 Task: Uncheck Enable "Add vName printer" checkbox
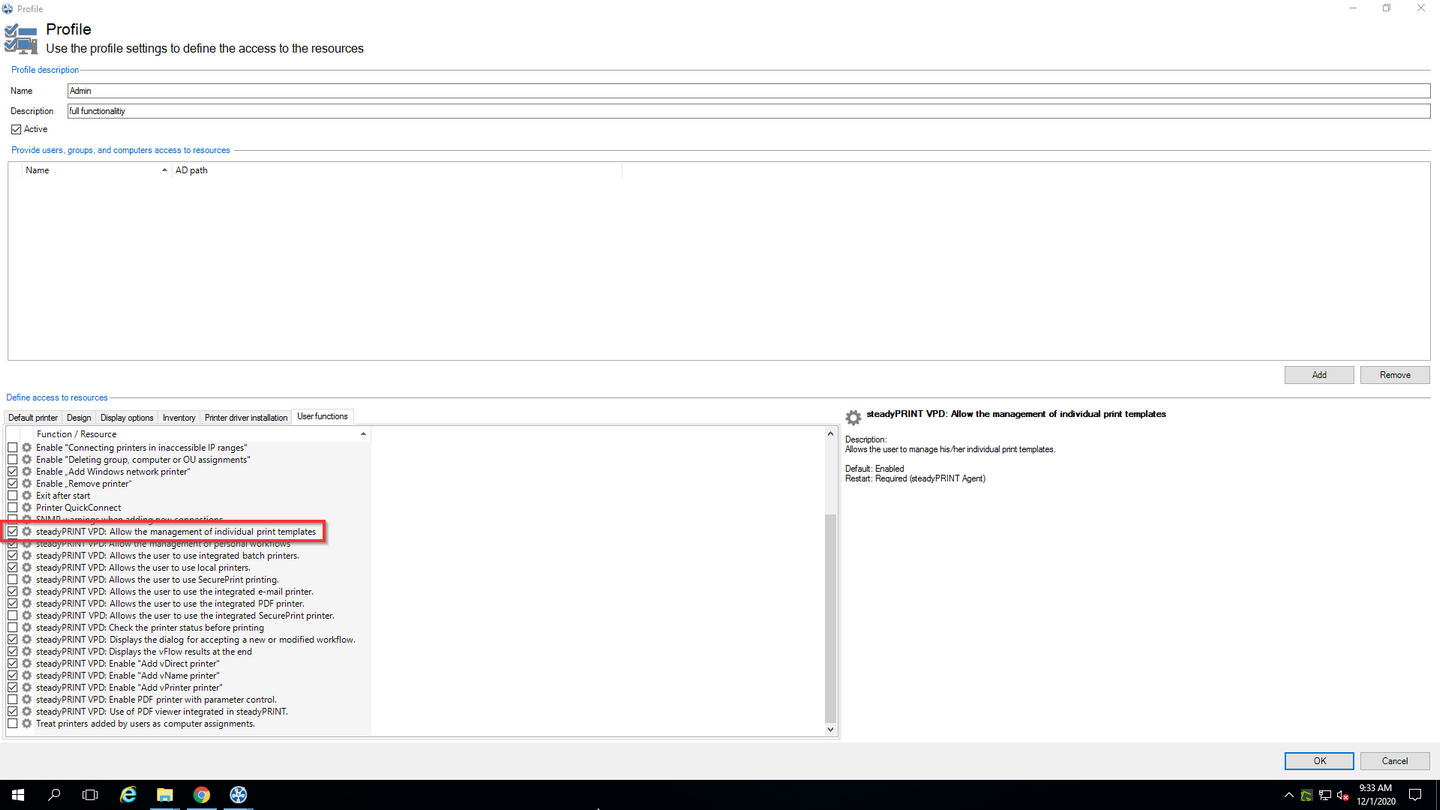13,676
